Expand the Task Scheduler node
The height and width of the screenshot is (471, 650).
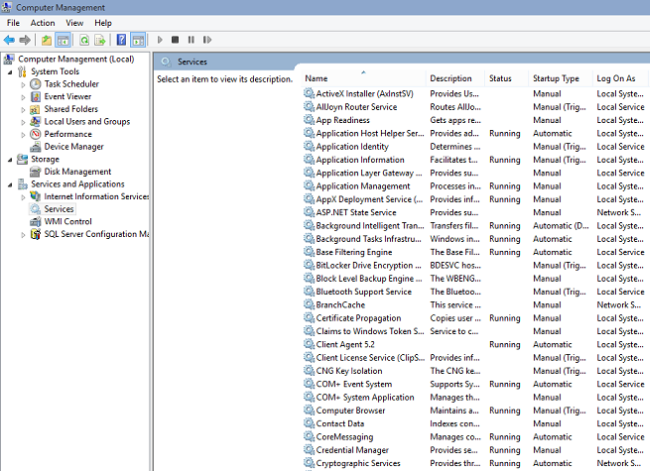pyautogui.click(x=23, y=85)
